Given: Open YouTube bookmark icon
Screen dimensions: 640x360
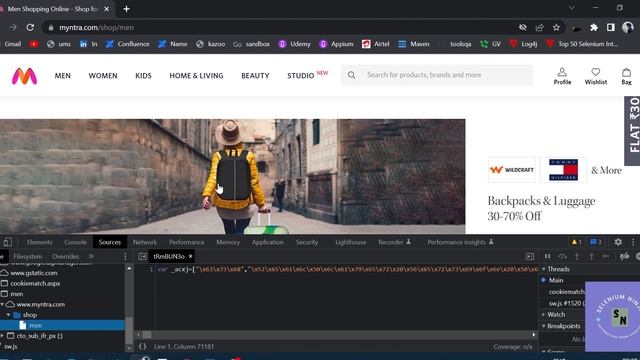Looking at the screenshot, I should (x=34, y=44).
